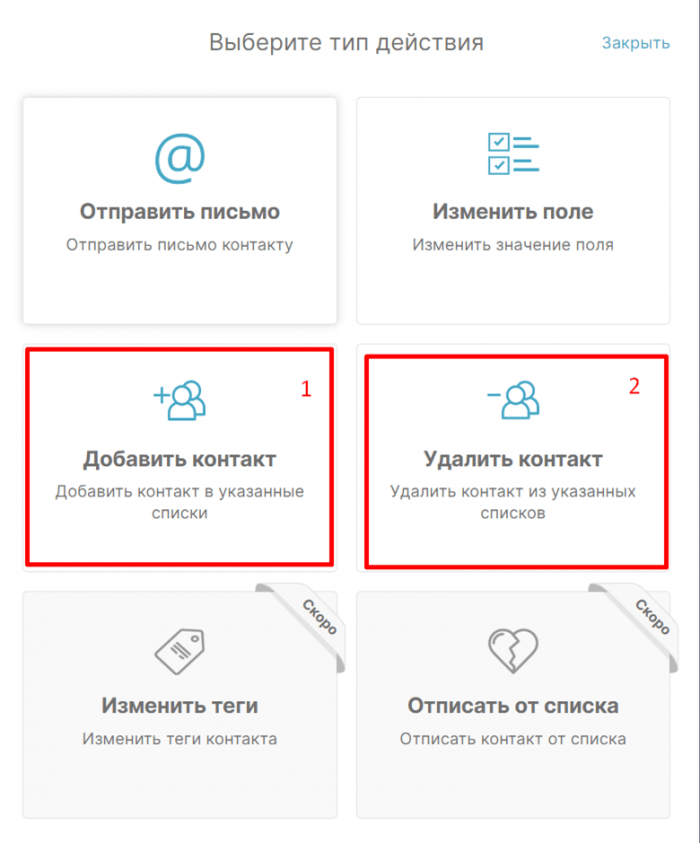
Task: Click description Изменить значение поля
Action: [x=513, y=245]
